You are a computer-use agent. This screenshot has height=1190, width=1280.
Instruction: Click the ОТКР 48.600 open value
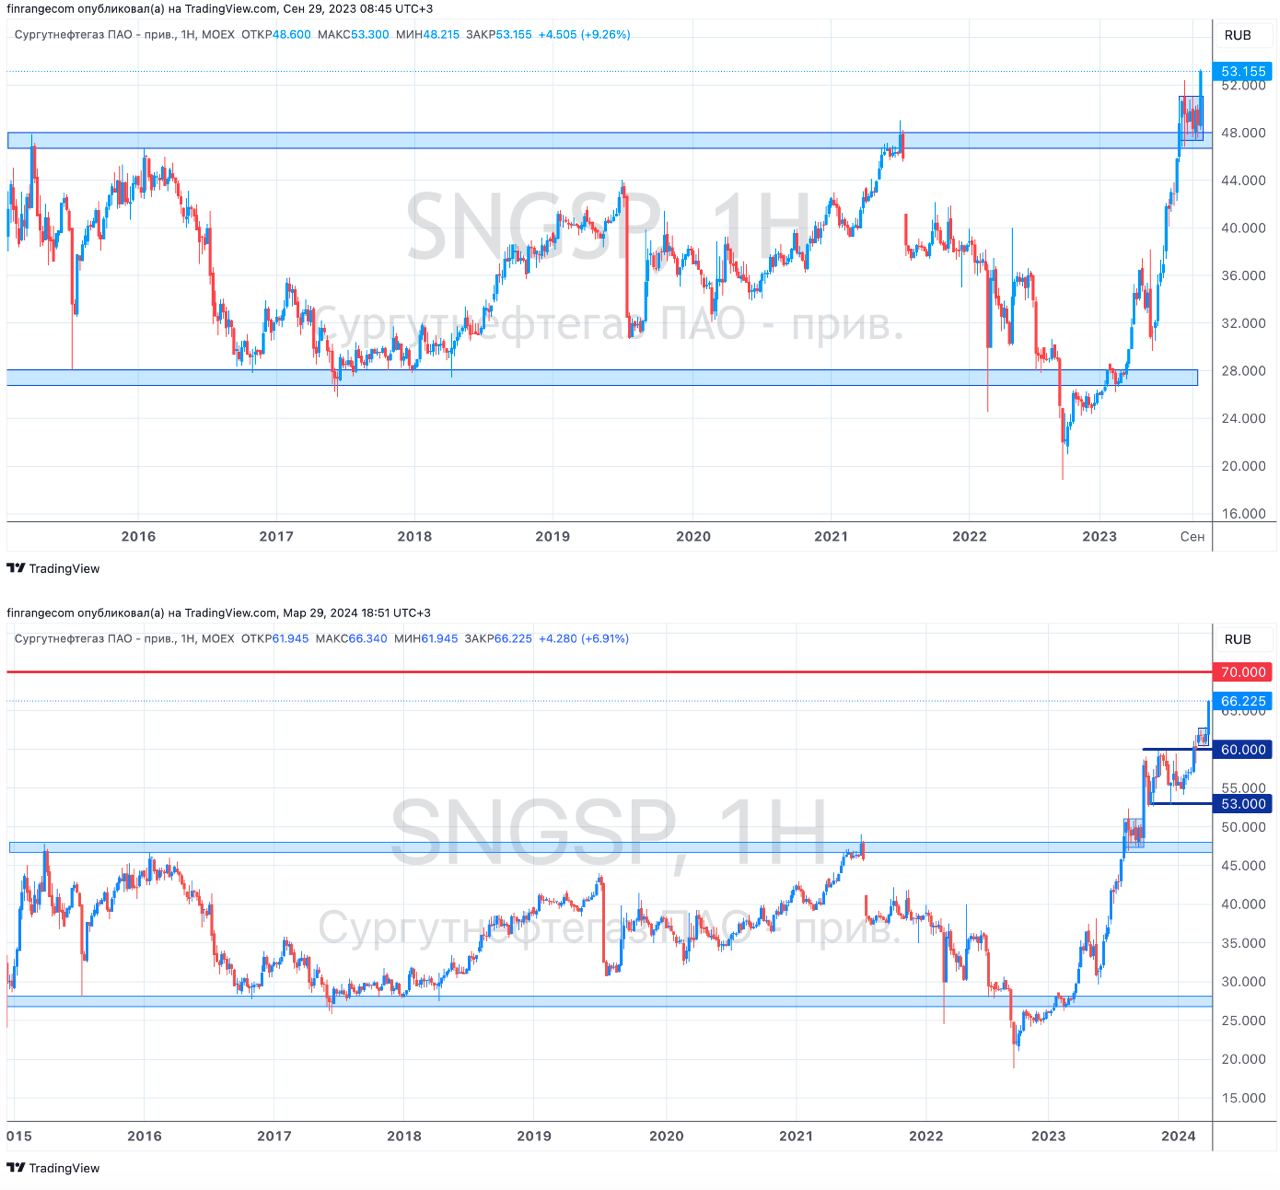(x=276, y=34)
